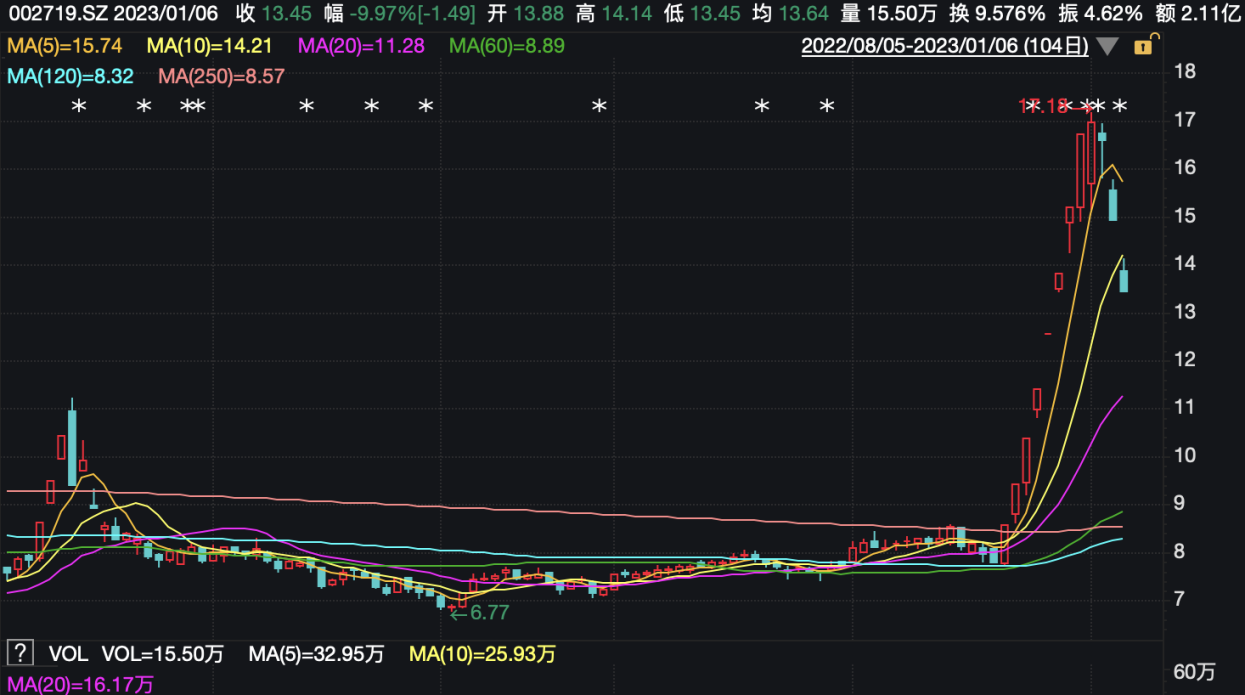Click the pink MA(250)=8.57 label
1245x695 pixels.
pyautogui.click(x=223, y=77)
